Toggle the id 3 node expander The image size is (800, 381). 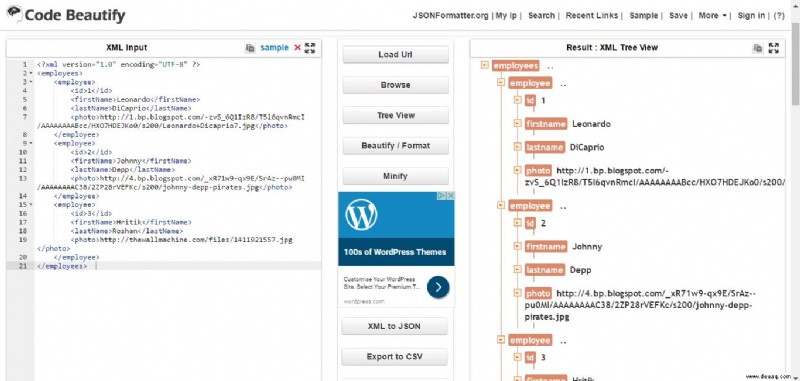click(518, 358)
